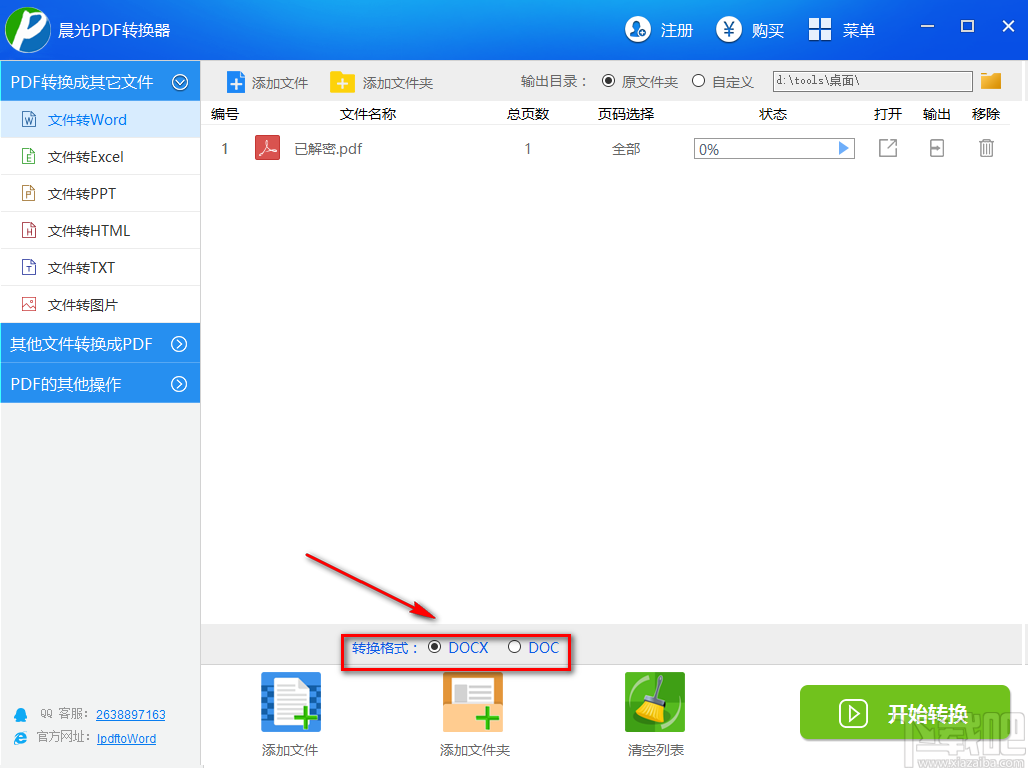
Task: Open the lpdftoWord official website link
Action: click(x=125, y=738)
